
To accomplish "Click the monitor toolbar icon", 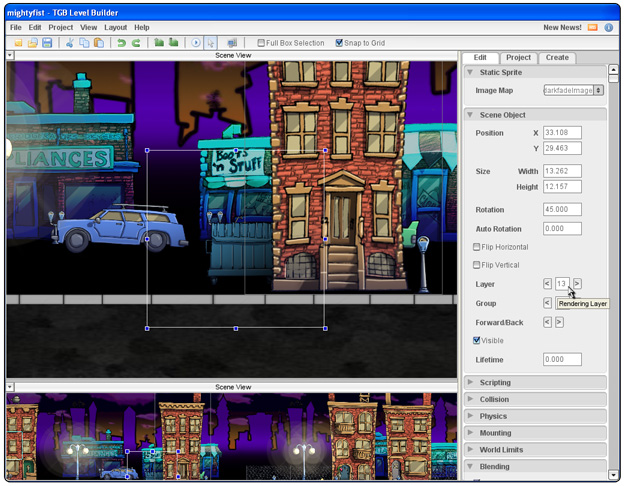I will point(232,43).
